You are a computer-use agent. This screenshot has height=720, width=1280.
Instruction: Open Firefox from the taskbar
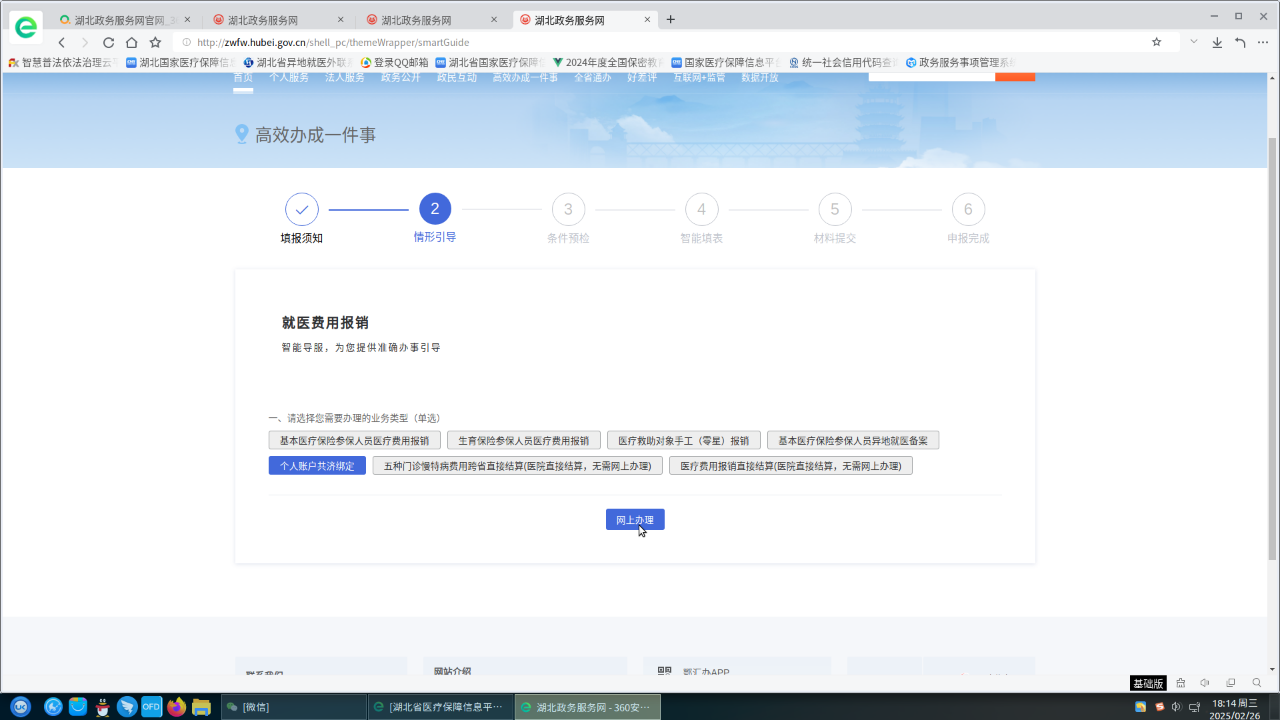(x=176, y=707)
